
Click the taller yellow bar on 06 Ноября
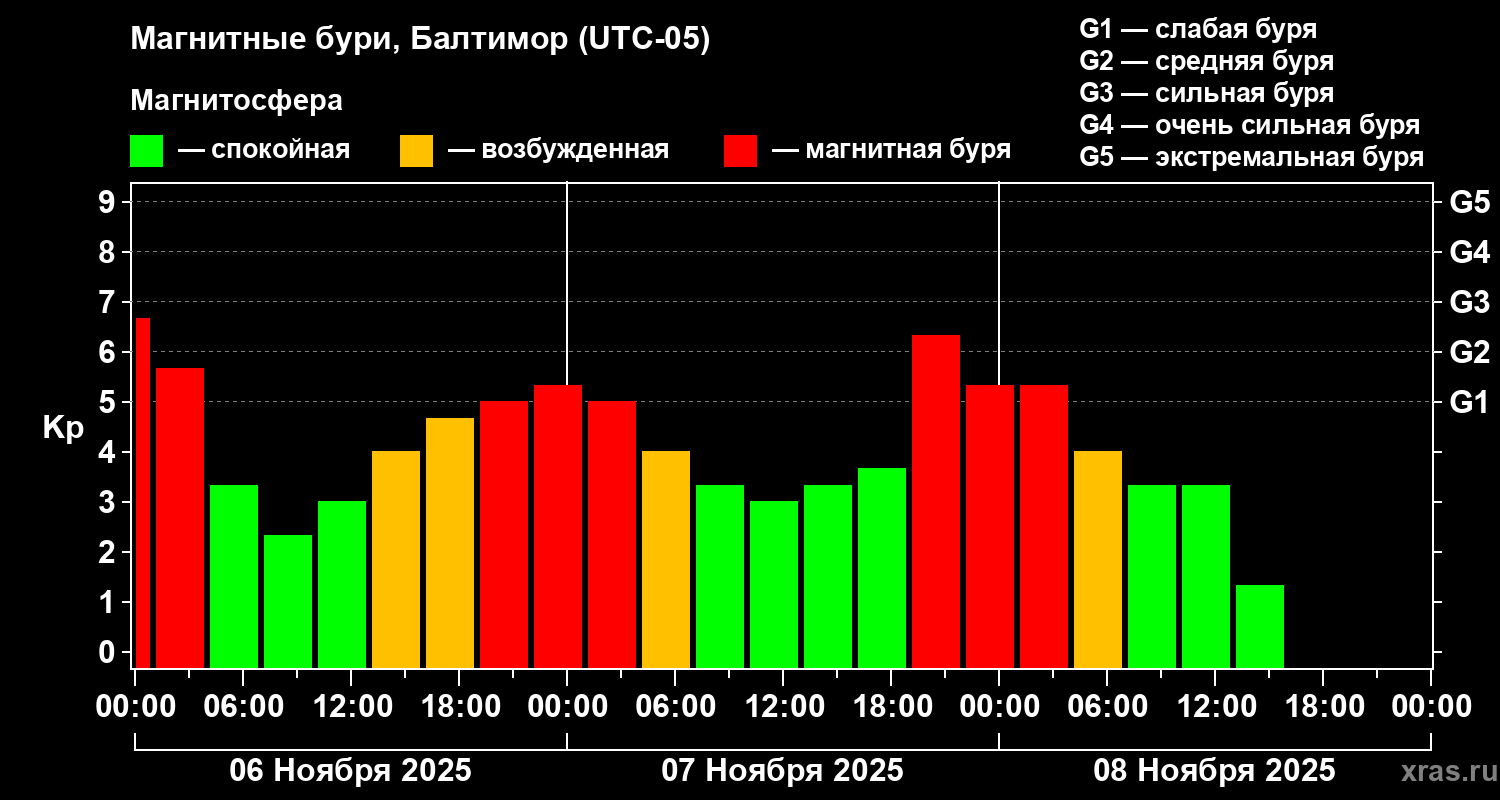click(450, 542)
